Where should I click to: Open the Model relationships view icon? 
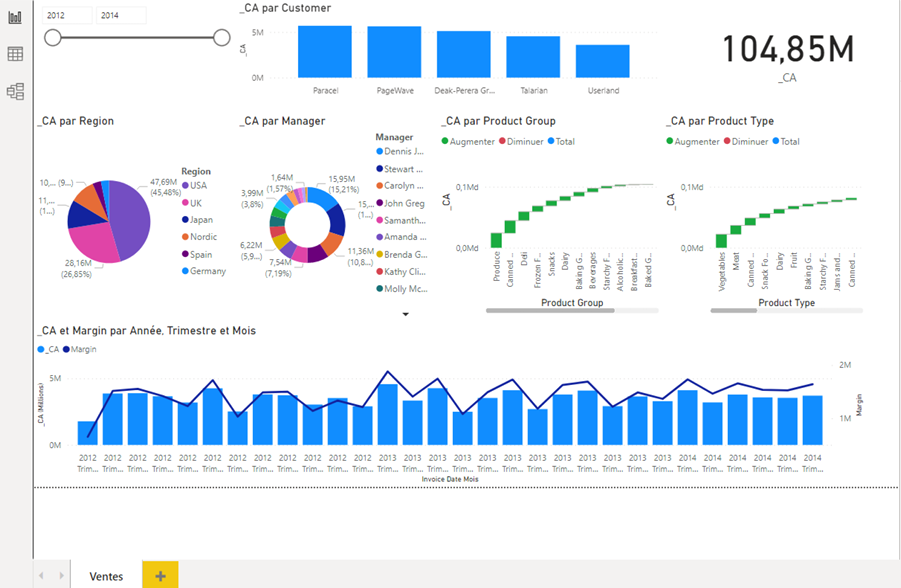[15, 91]
